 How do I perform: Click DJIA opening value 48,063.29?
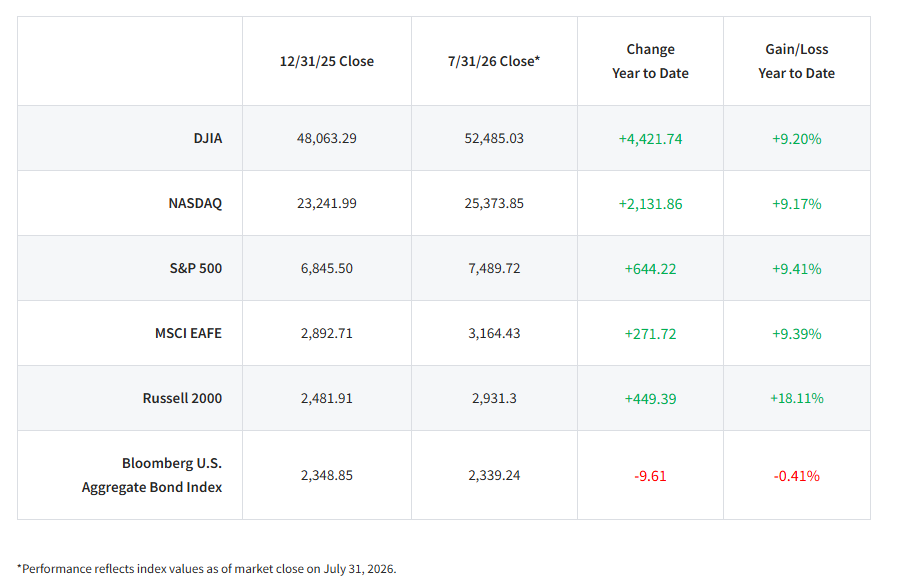click(327, 138)
